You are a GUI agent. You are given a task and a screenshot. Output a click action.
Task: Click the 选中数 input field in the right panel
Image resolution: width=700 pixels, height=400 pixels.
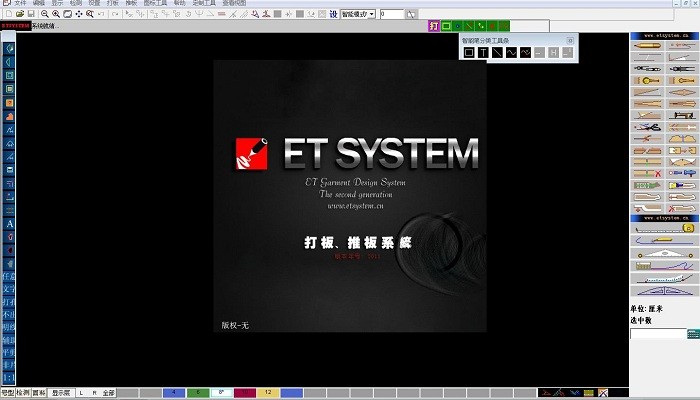point(658,333)
